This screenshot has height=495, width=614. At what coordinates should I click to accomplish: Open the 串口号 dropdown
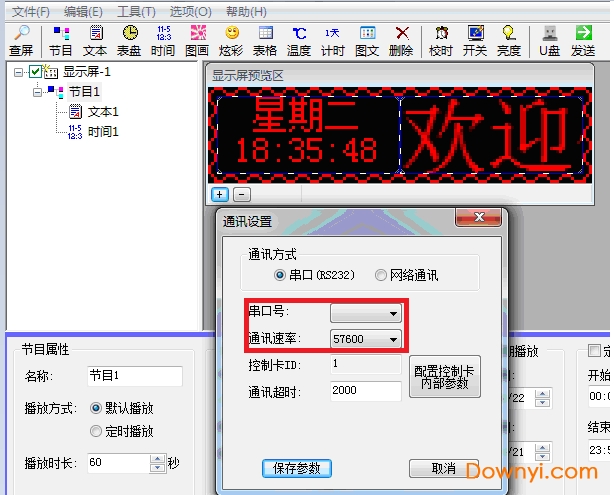(366, 313)
